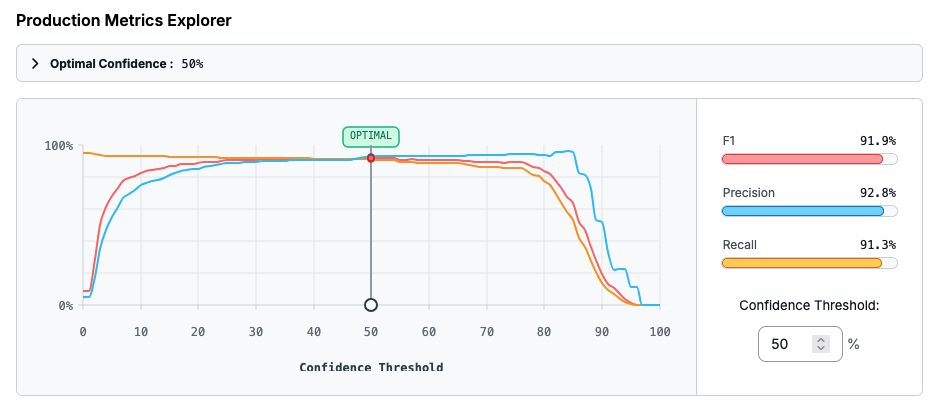The height and width of the screenshot is (410, 943).
Task: Click the green OPTIMAL badge on chart
Action: (371, 136)
